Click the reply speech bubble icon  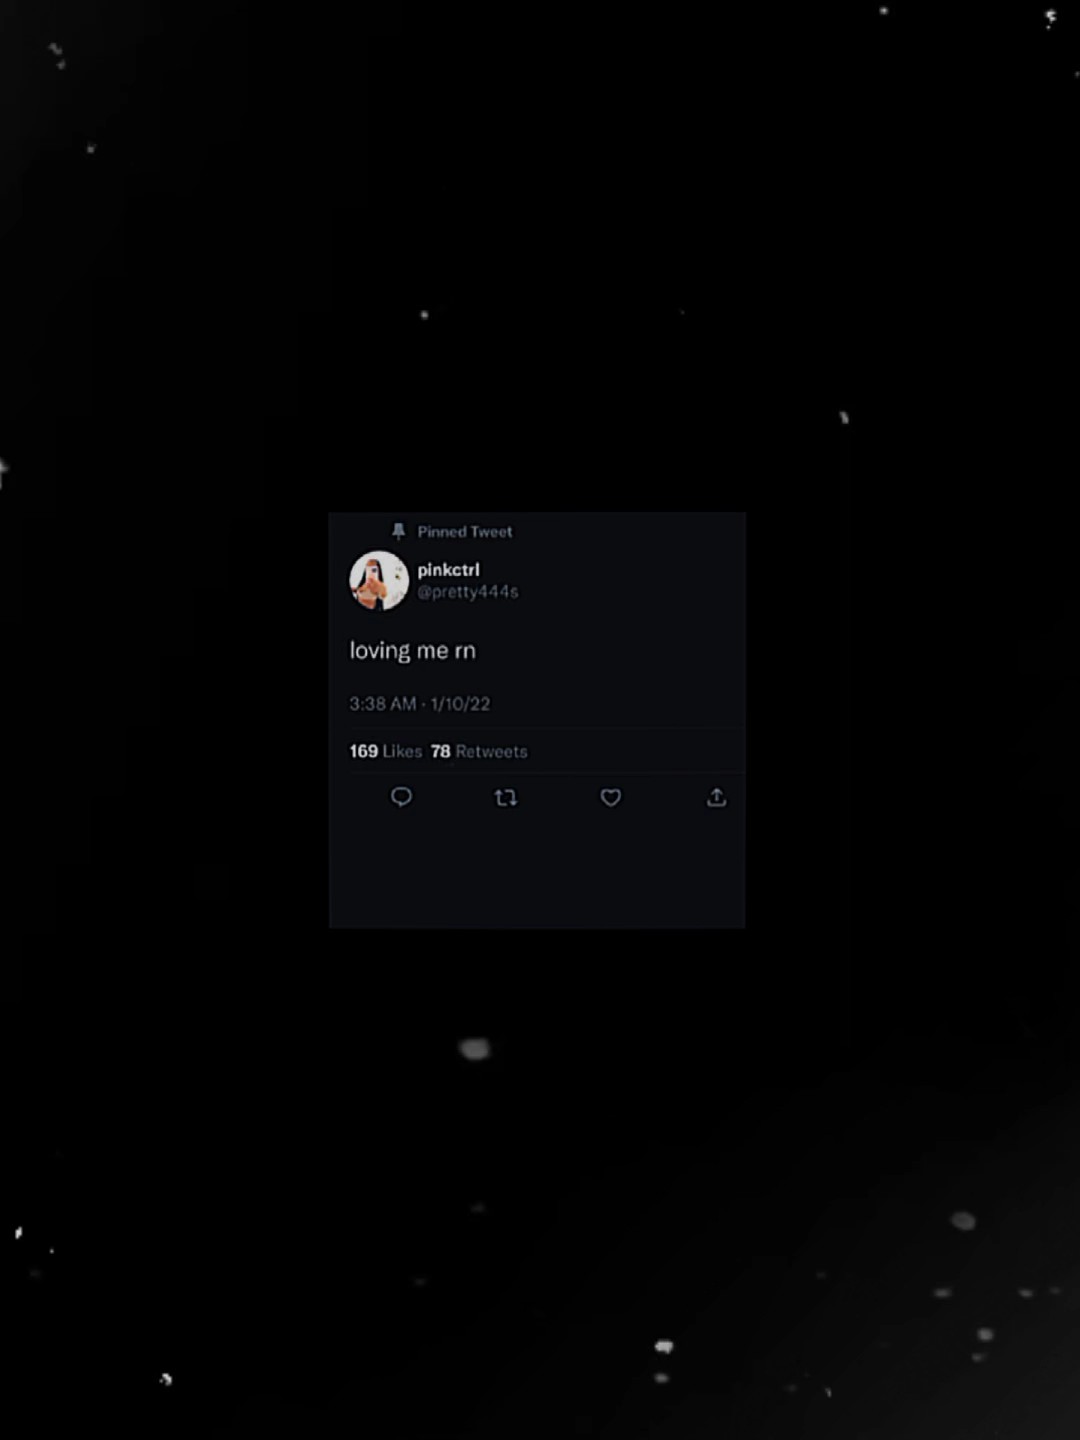(x=401, y=797)
